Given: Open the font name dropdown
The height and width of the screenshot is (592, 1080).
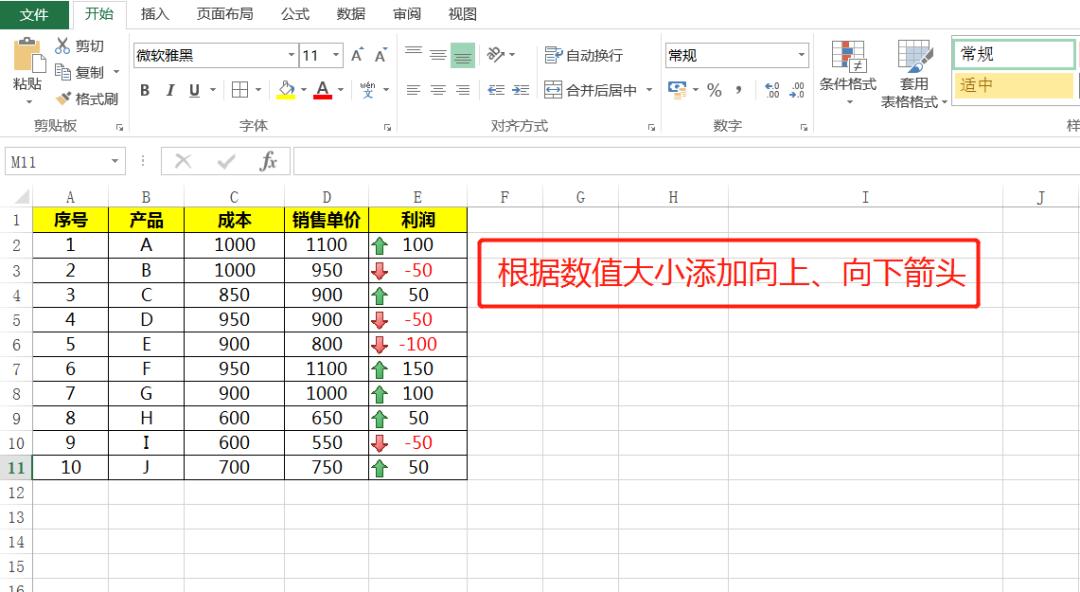Looking at the screenshot, I should (x=291, y=55).
